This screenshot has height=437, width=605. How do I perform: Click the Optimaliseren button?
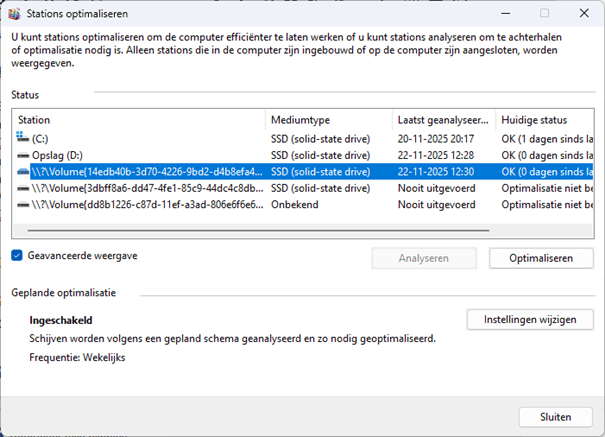click(x=541, y=258)
